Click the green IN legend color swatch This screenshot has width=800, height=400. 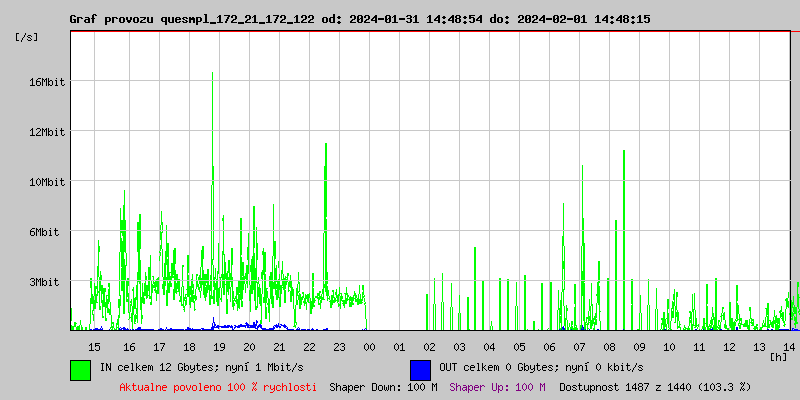pyautogui.click(x=80, y=369)
